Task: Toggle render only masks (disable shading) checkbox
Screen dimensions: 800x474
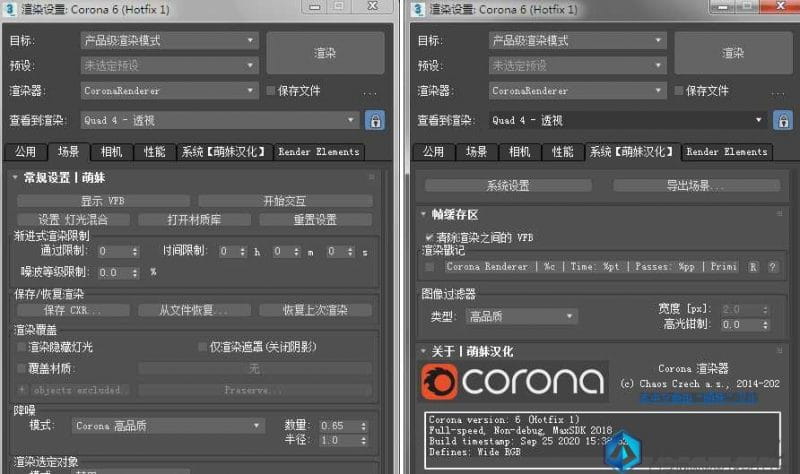Action: click(203, 347)
